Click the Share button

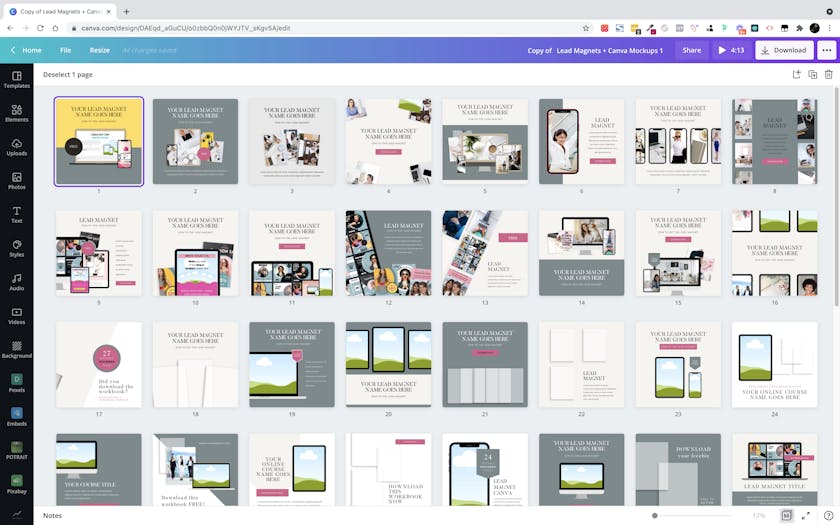click(x=691, y=50)
